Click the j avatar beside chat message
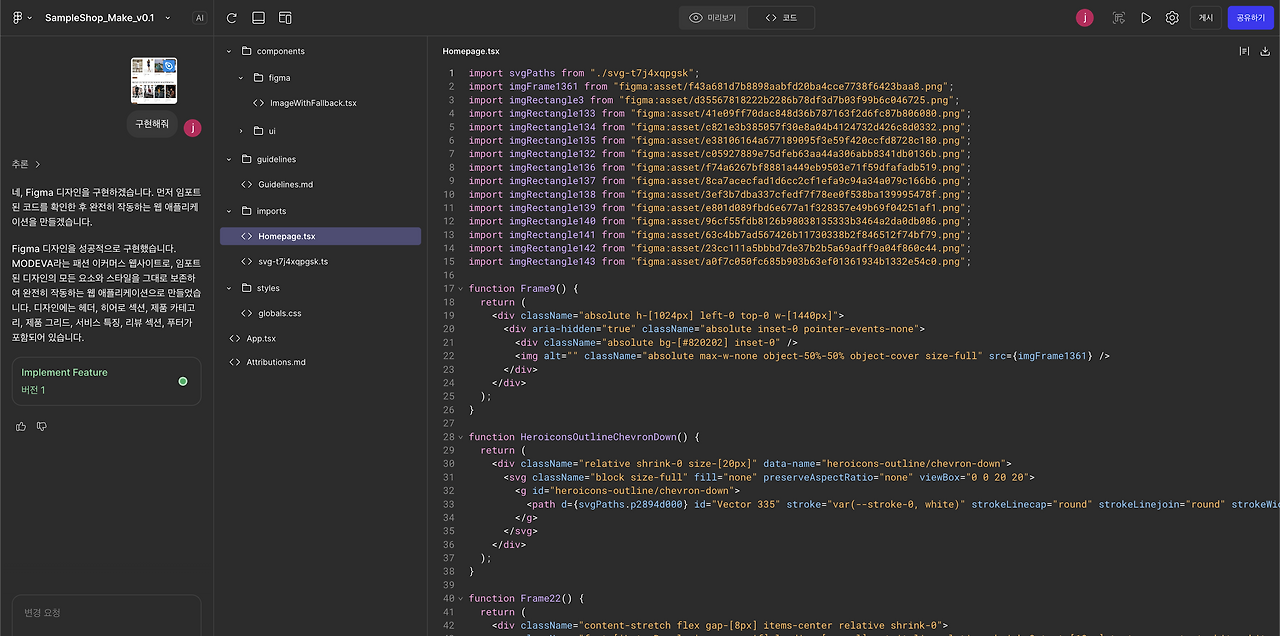 point(192,128)
